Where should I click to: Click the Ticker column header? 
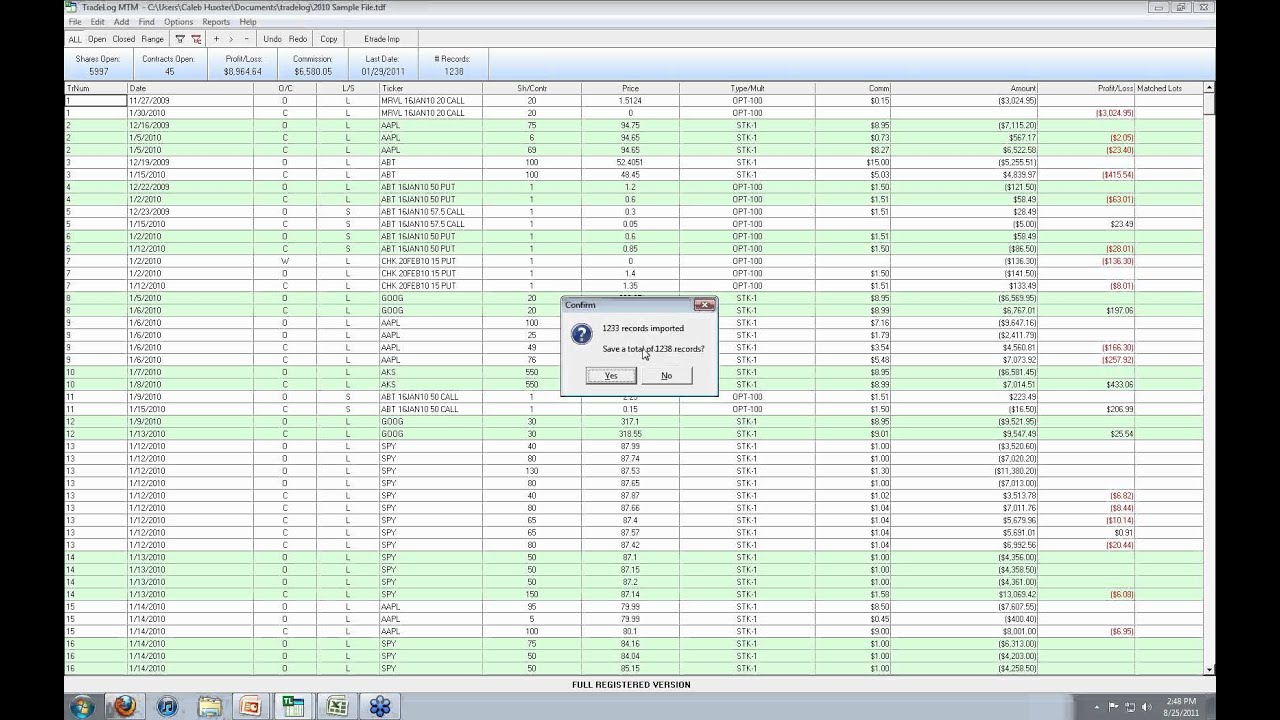tap(431, 88)
